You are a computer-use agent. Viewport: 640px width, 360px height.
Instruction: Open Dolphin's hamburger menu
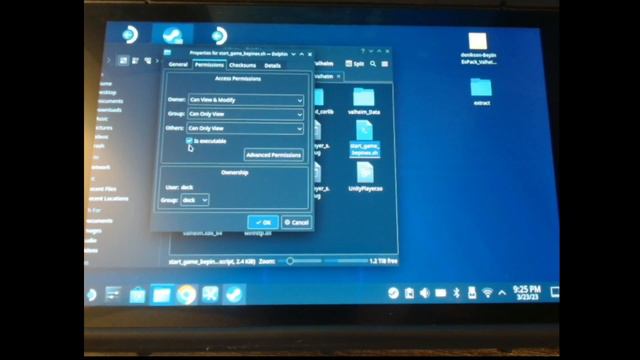[384, 64]
